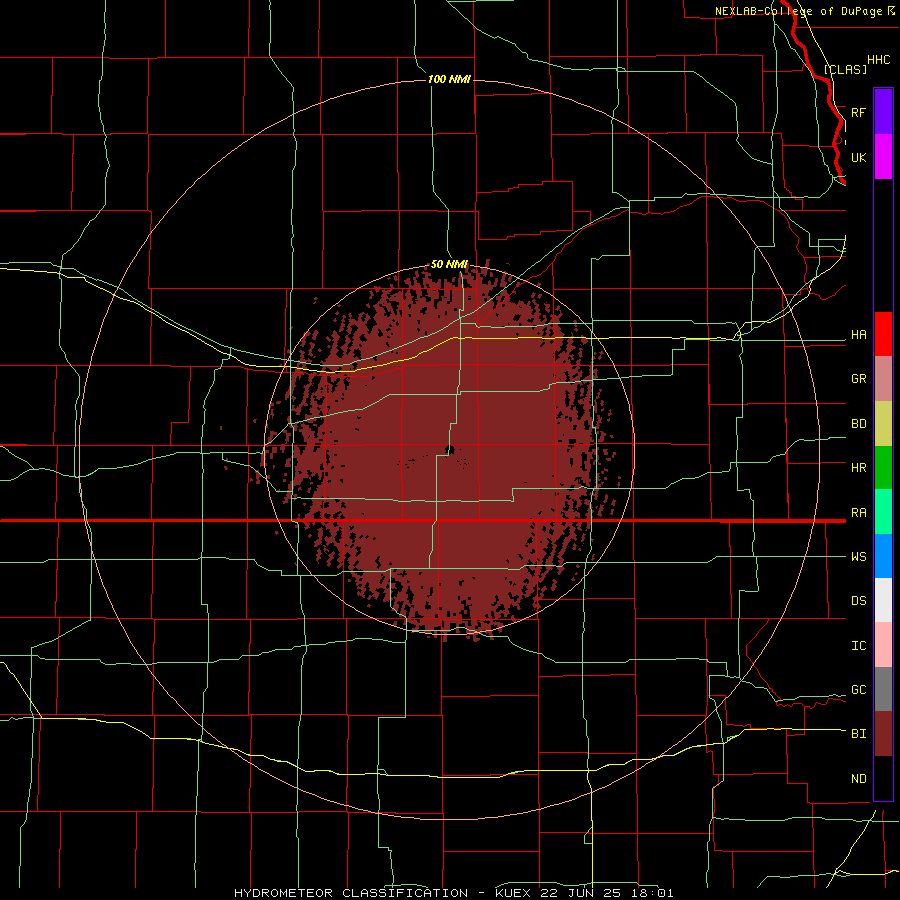Click the RF legend label
Image resolution: width=900 pixels, height=900 pixels.
858,112
